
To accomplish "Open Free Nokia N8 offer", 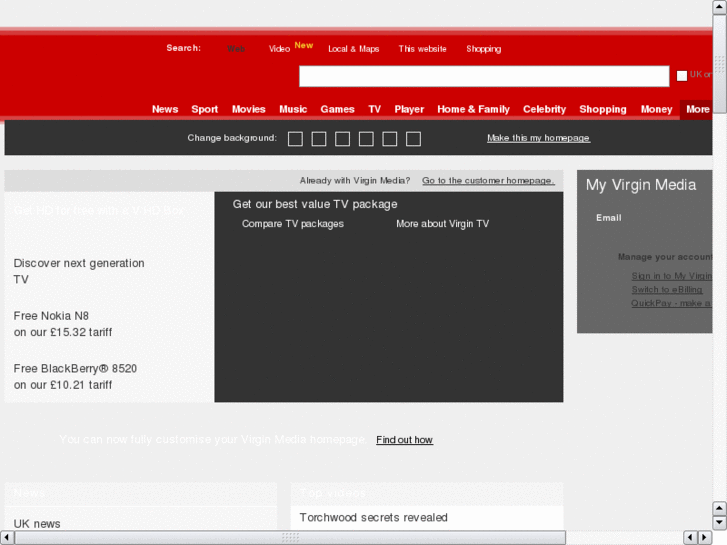I will coord(63,324).
